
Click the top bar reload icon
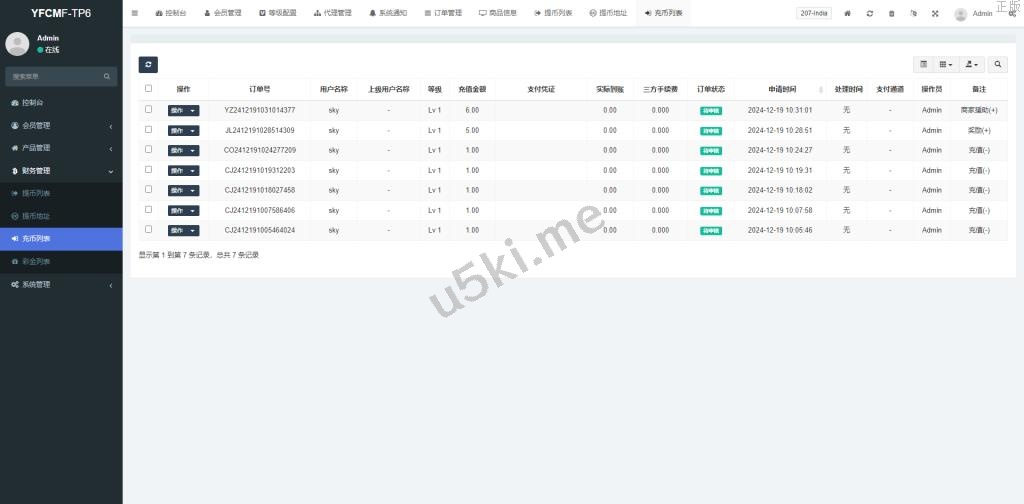(870, 13)
